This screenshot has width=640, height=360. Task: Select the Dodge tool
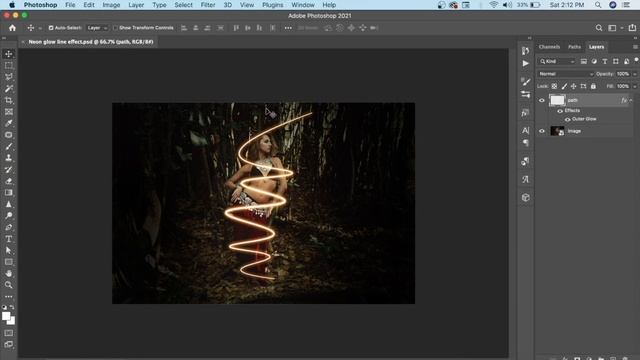pos(9,216)
